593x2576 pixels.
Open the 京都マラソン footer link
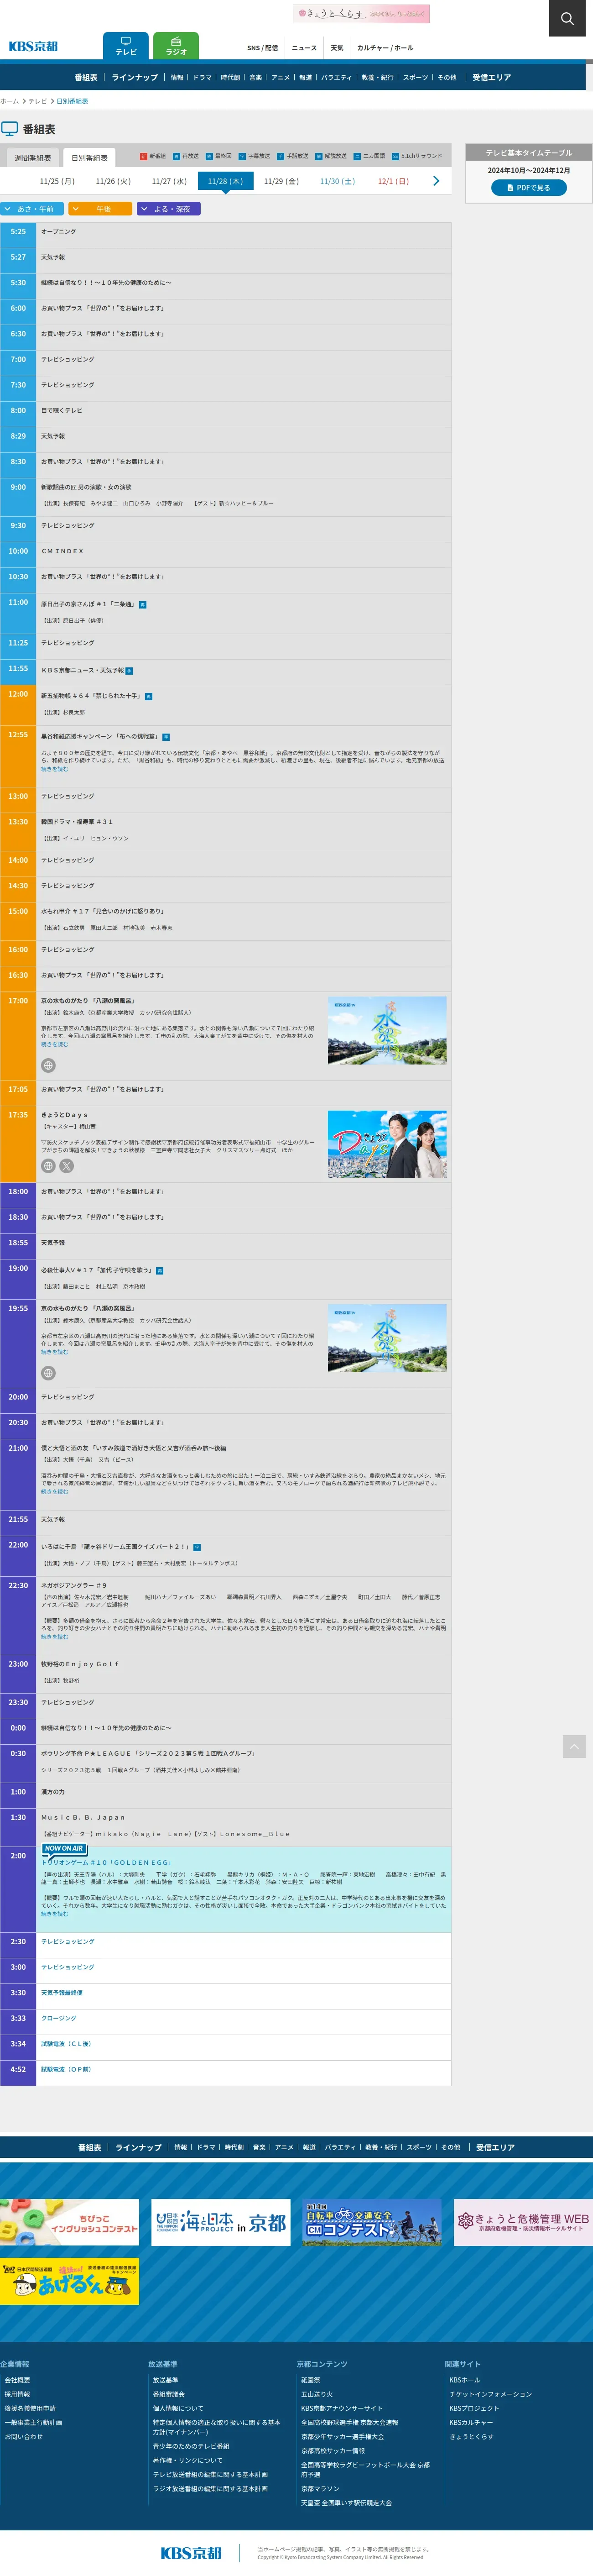point(320,2489)
